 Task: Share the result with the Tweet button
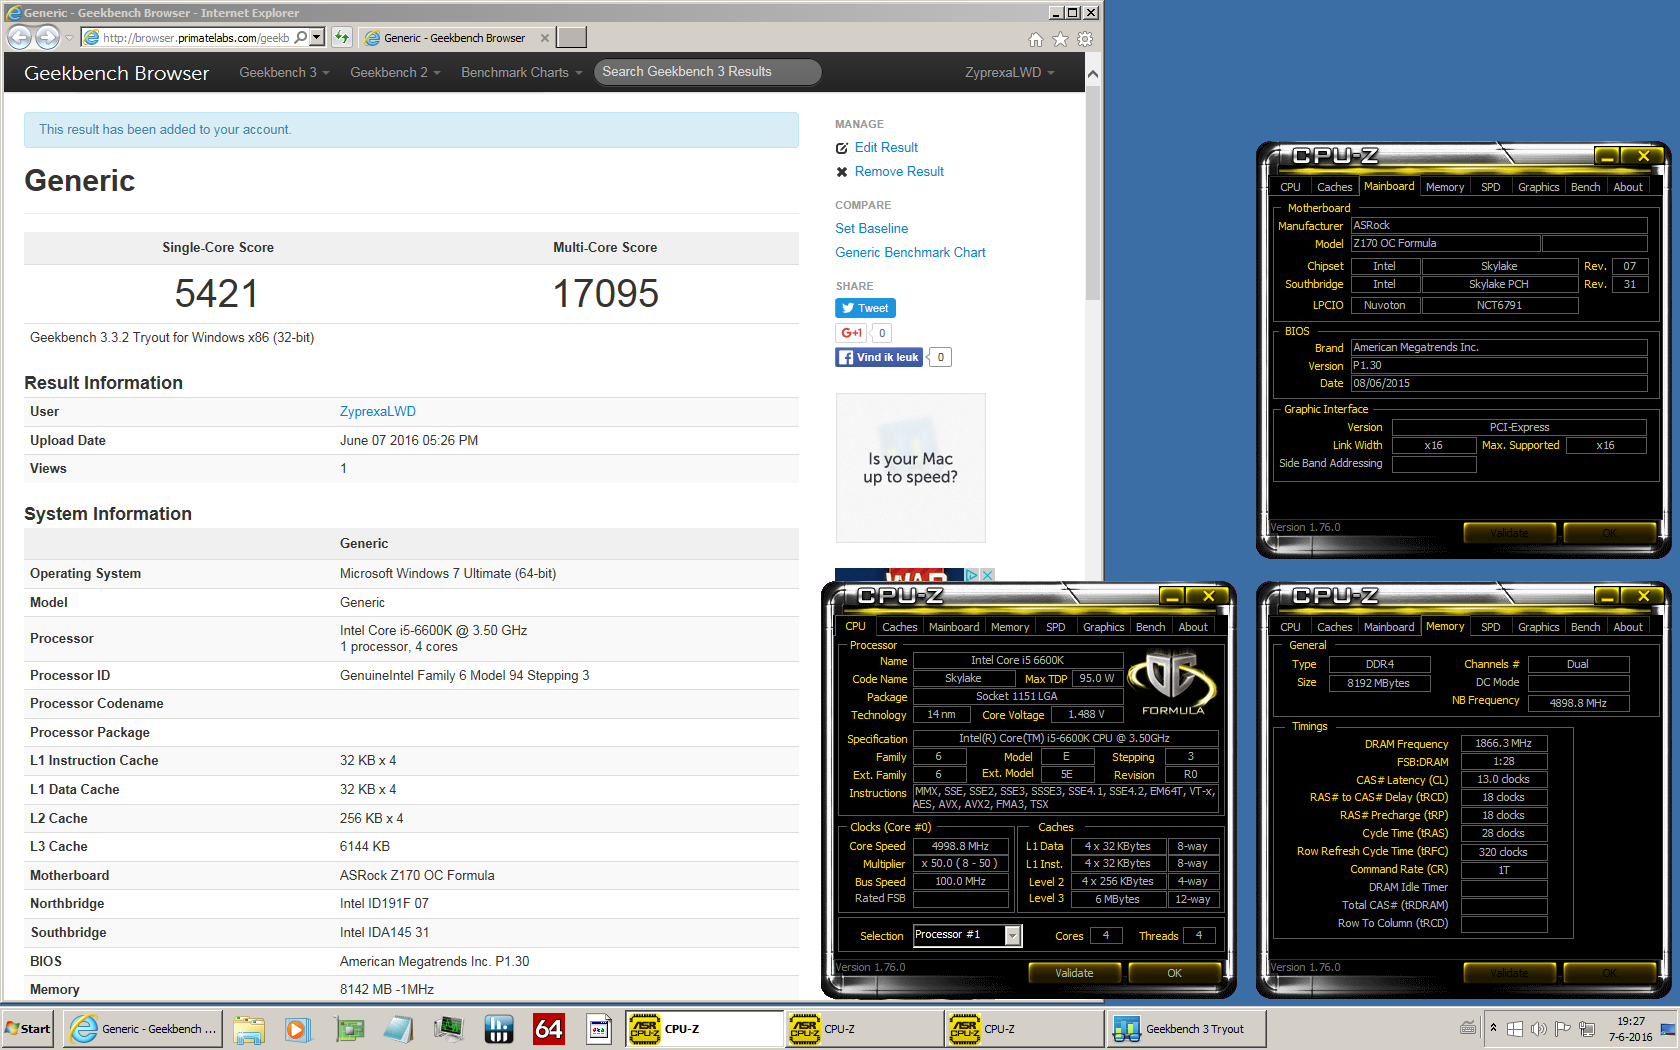865,308
